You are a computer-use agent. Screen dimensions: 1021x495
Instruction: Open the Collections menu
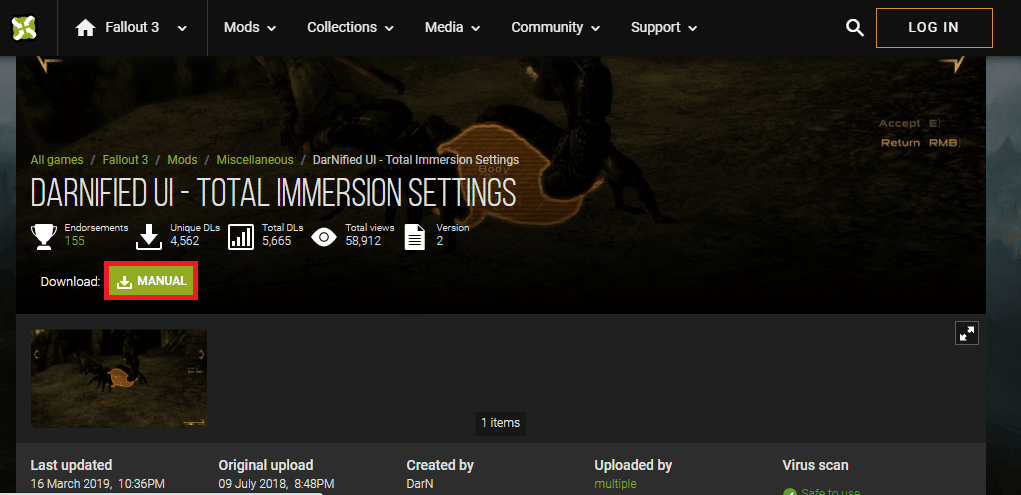[x=350, y=27]
